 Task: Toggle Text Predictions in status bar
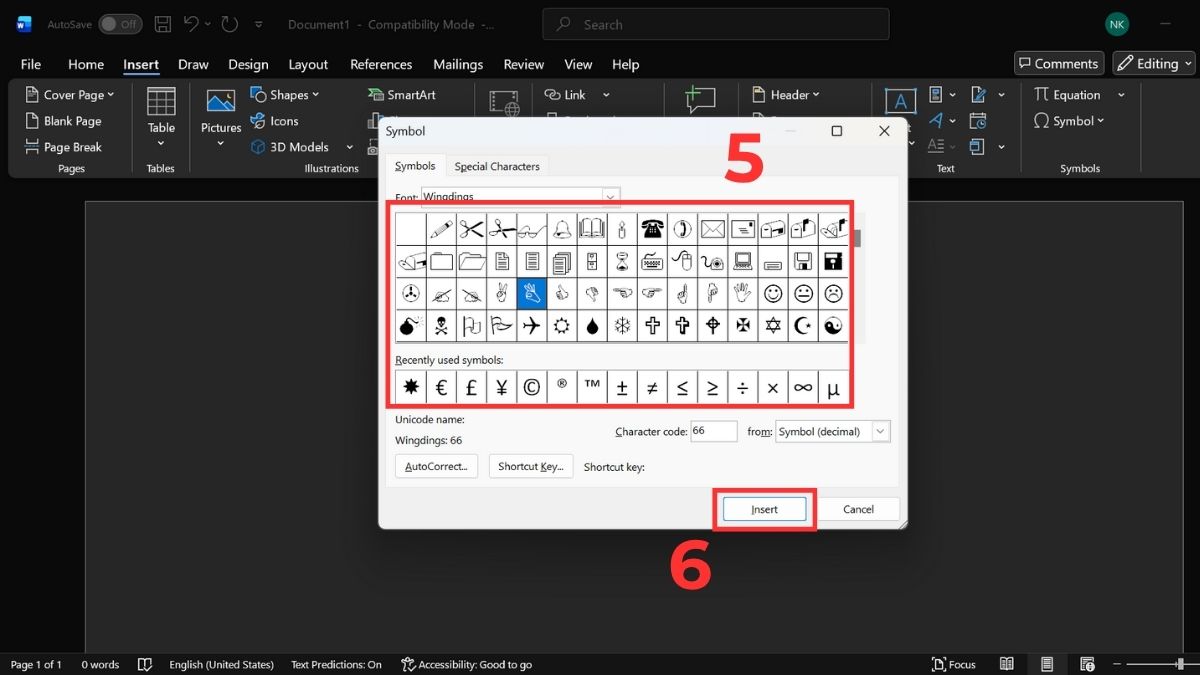(336, 664)
